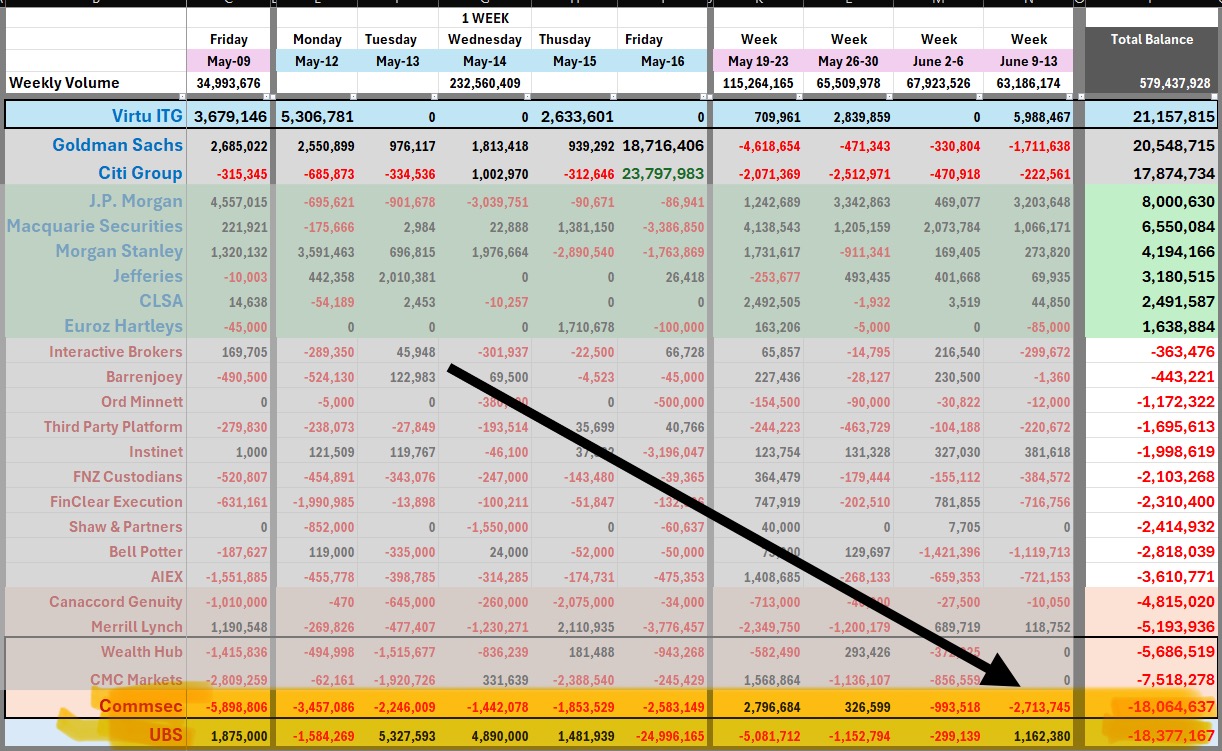Select the 65,509,978 volume cell
Image resolution: width=1222 pixels, height=751 pixels.
point(849,83)
